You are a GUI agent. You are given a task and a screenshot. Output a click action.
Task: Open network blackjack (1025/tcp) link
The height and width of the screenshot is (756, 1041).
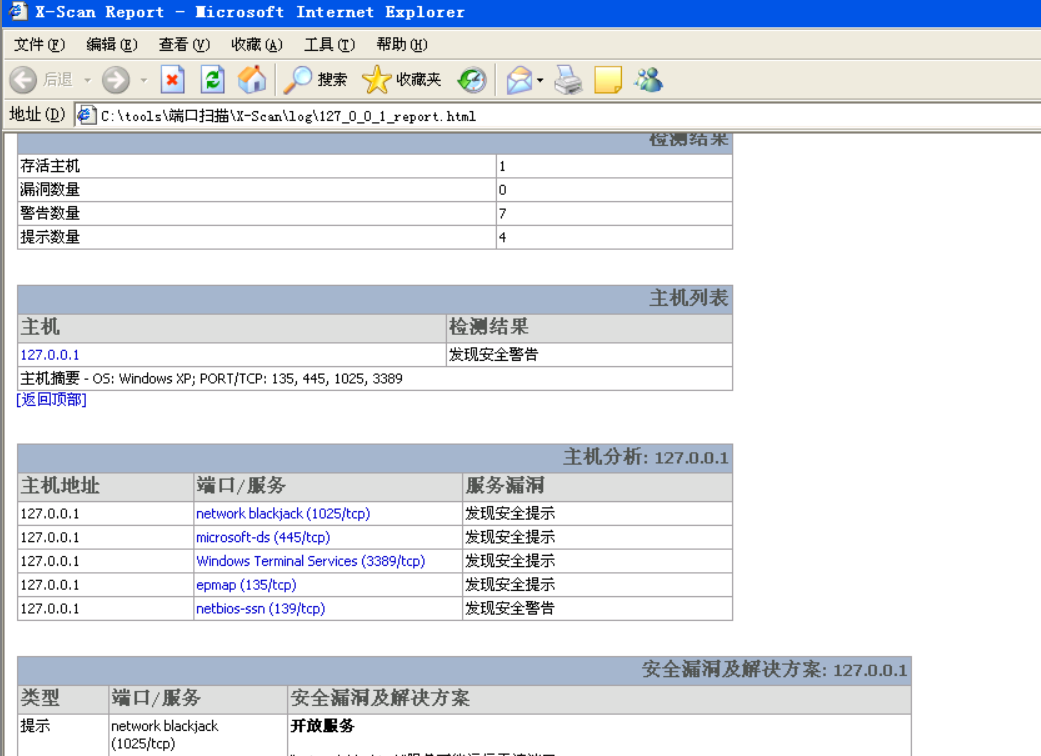click(283, 513)
